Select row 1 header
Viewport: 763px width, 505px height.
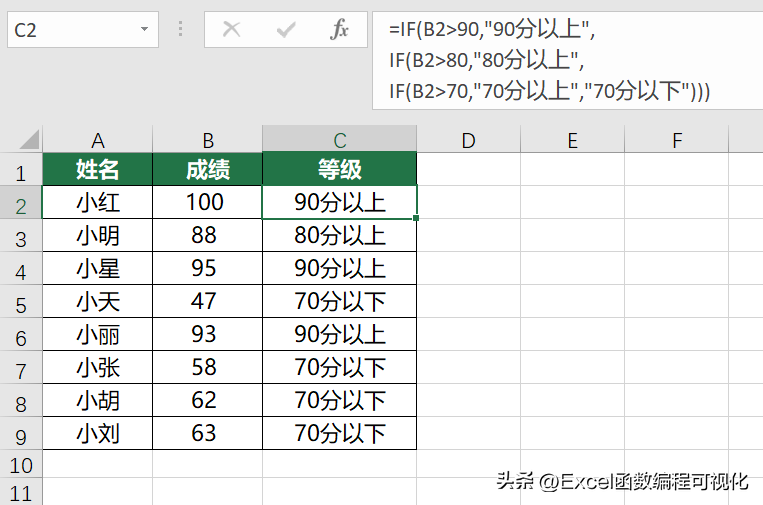click(21, 169)
